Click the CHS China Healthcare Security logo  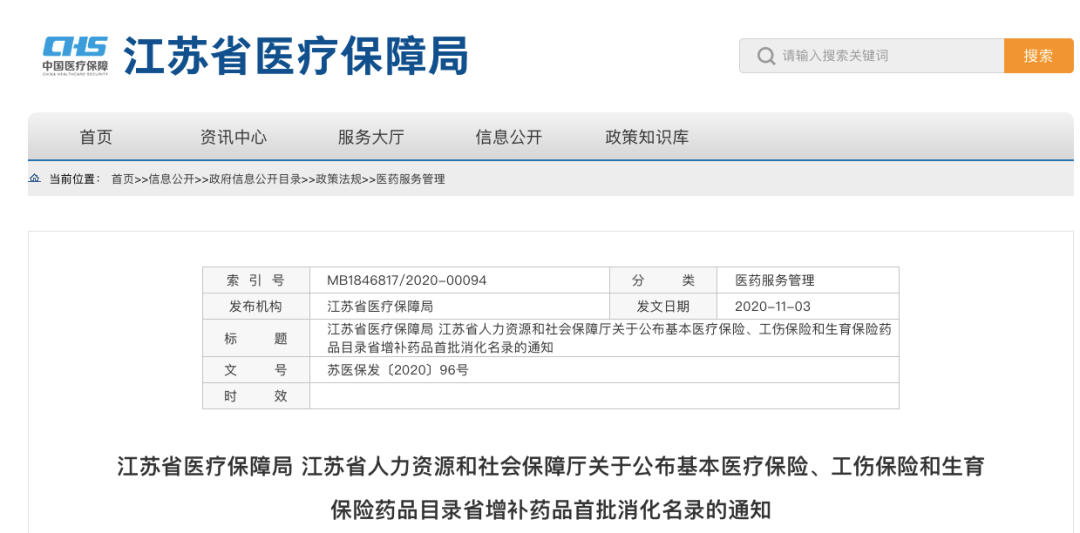(74, 56)
